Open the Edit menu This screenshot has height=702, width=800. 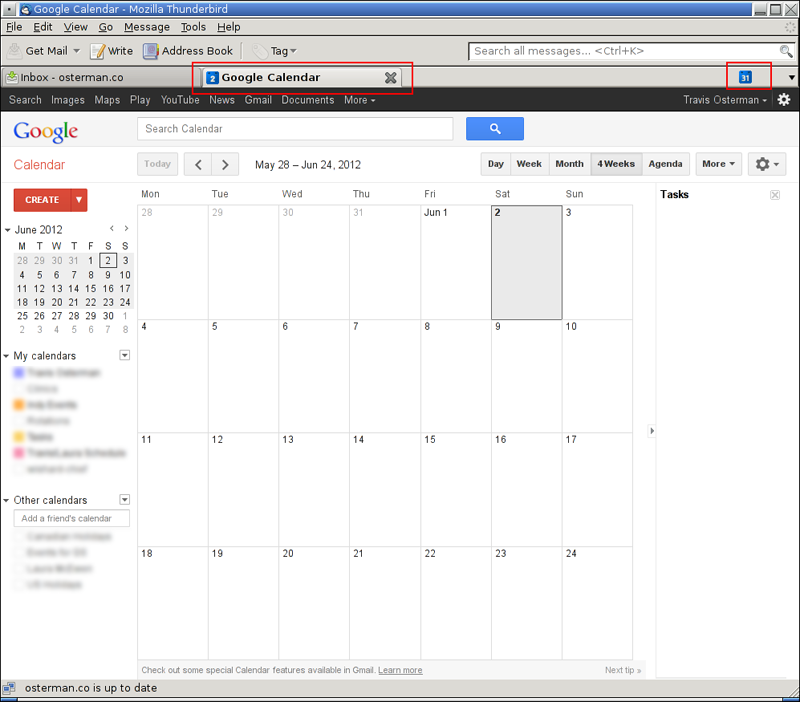pos(43,27)
